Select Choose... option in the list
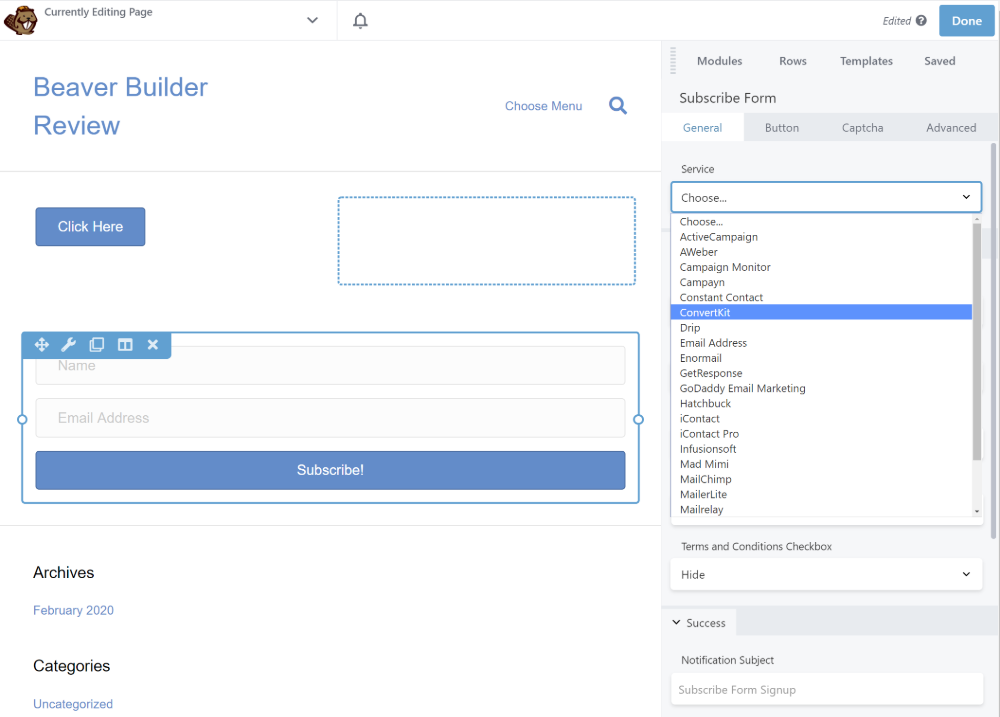The height and width of the screenshot is (717, 1000). coord(821,222)
